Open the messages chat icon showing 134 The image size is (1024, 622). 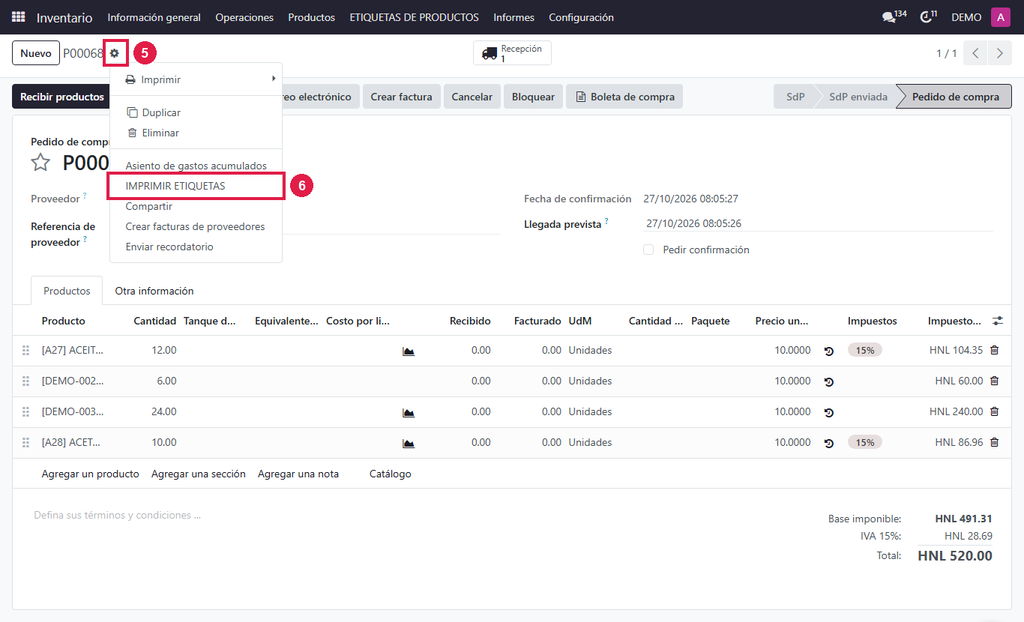[894, 16]
